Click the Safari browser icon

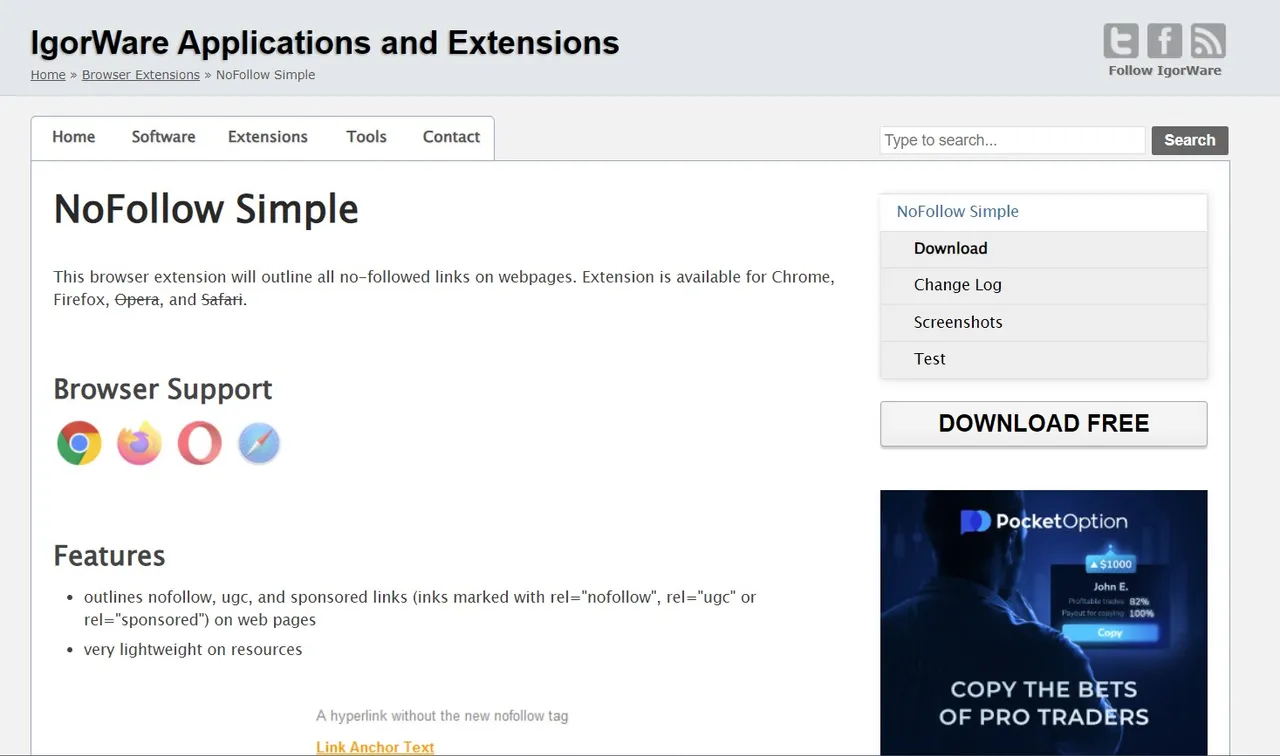pyautogui.click(x=259, y=443)
